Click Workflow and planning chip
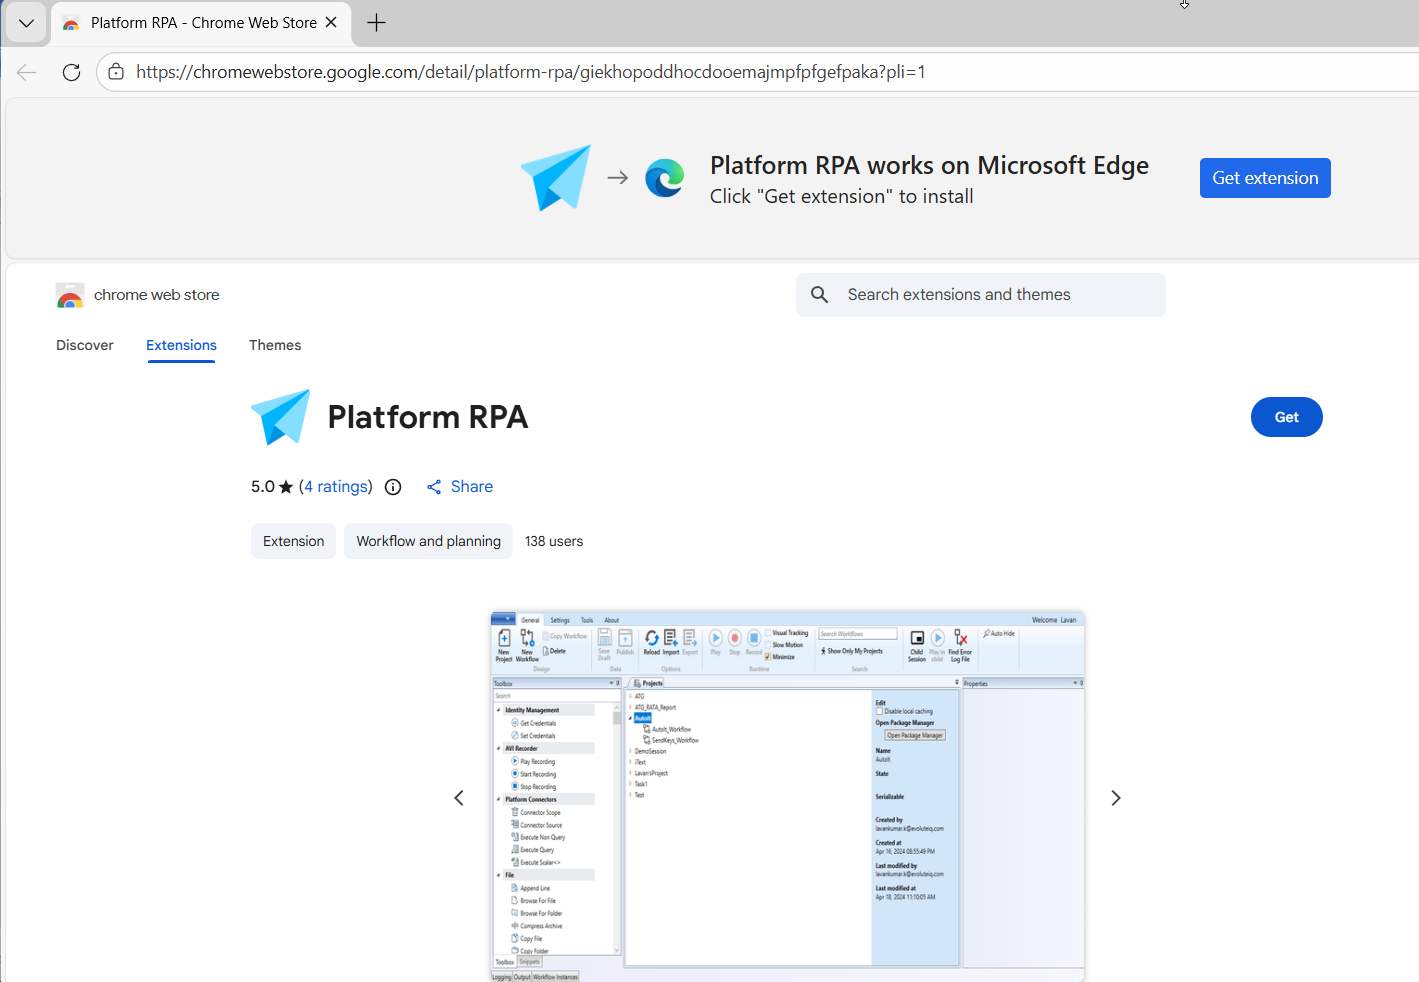 pos(428,541)
